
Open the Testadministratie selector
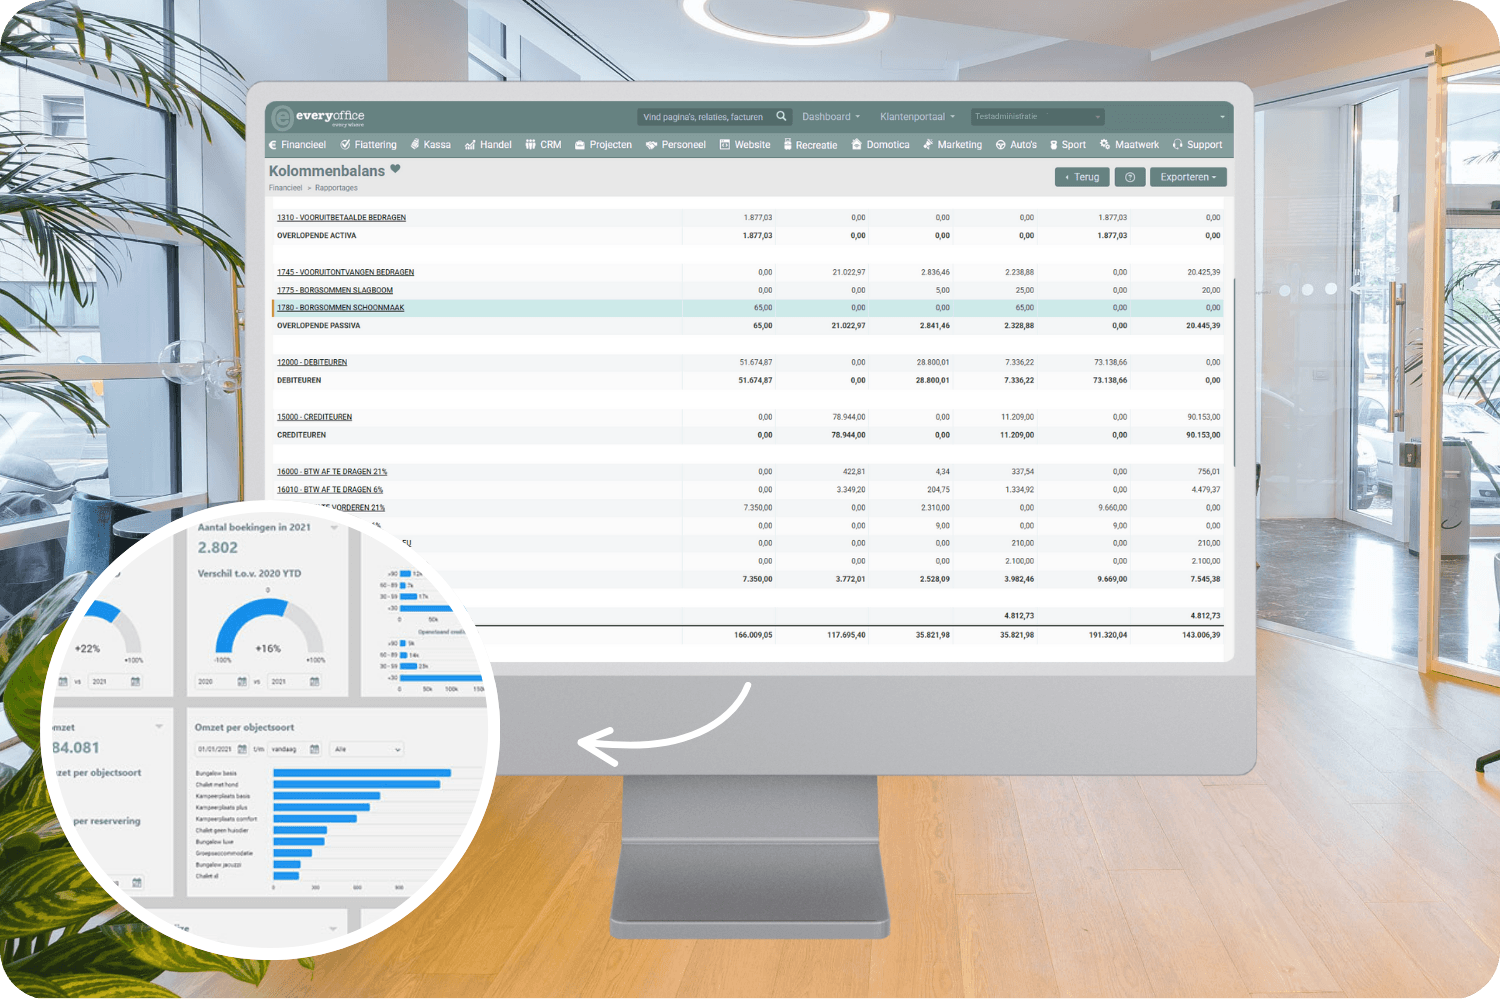pyautogui.click(x=1037, y=117)
